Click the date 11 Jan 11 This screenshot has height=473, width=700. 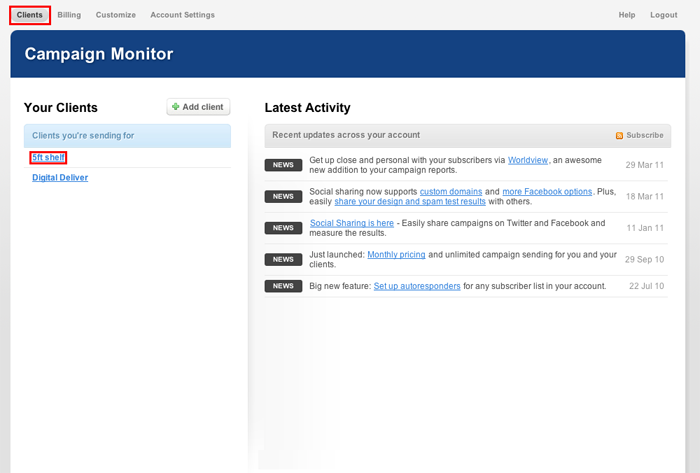coord(645,228)
